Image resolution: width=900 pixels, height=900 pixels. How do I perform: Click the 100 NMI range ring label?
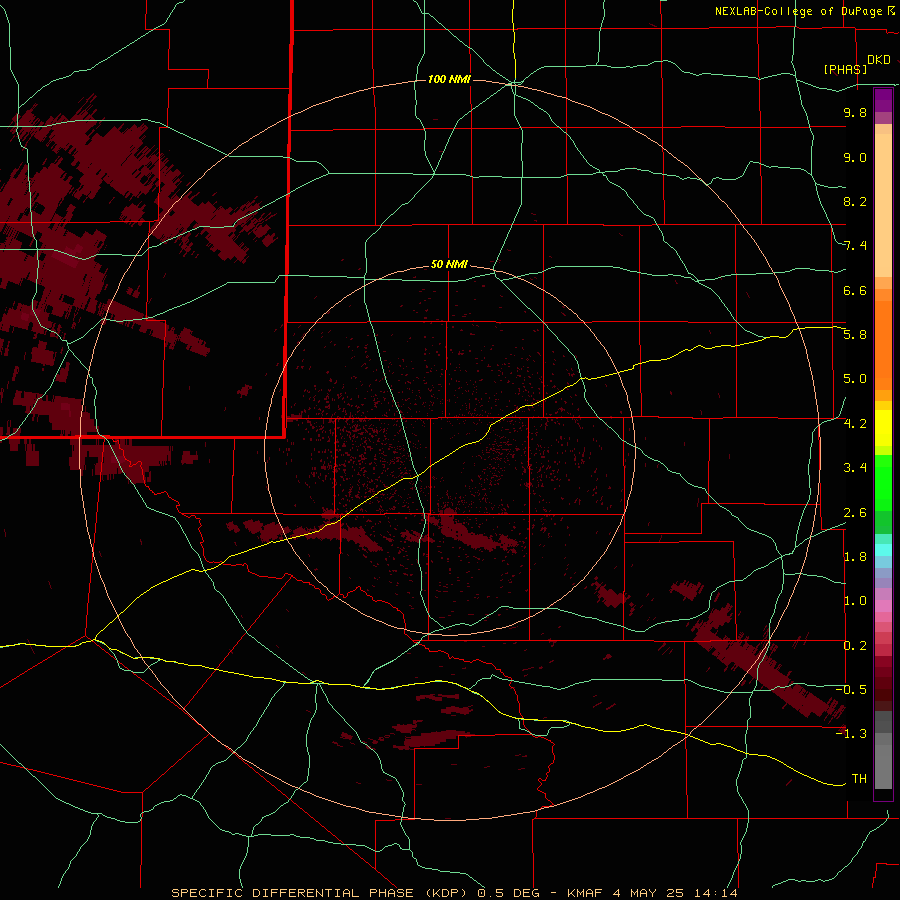pos(449,79)
